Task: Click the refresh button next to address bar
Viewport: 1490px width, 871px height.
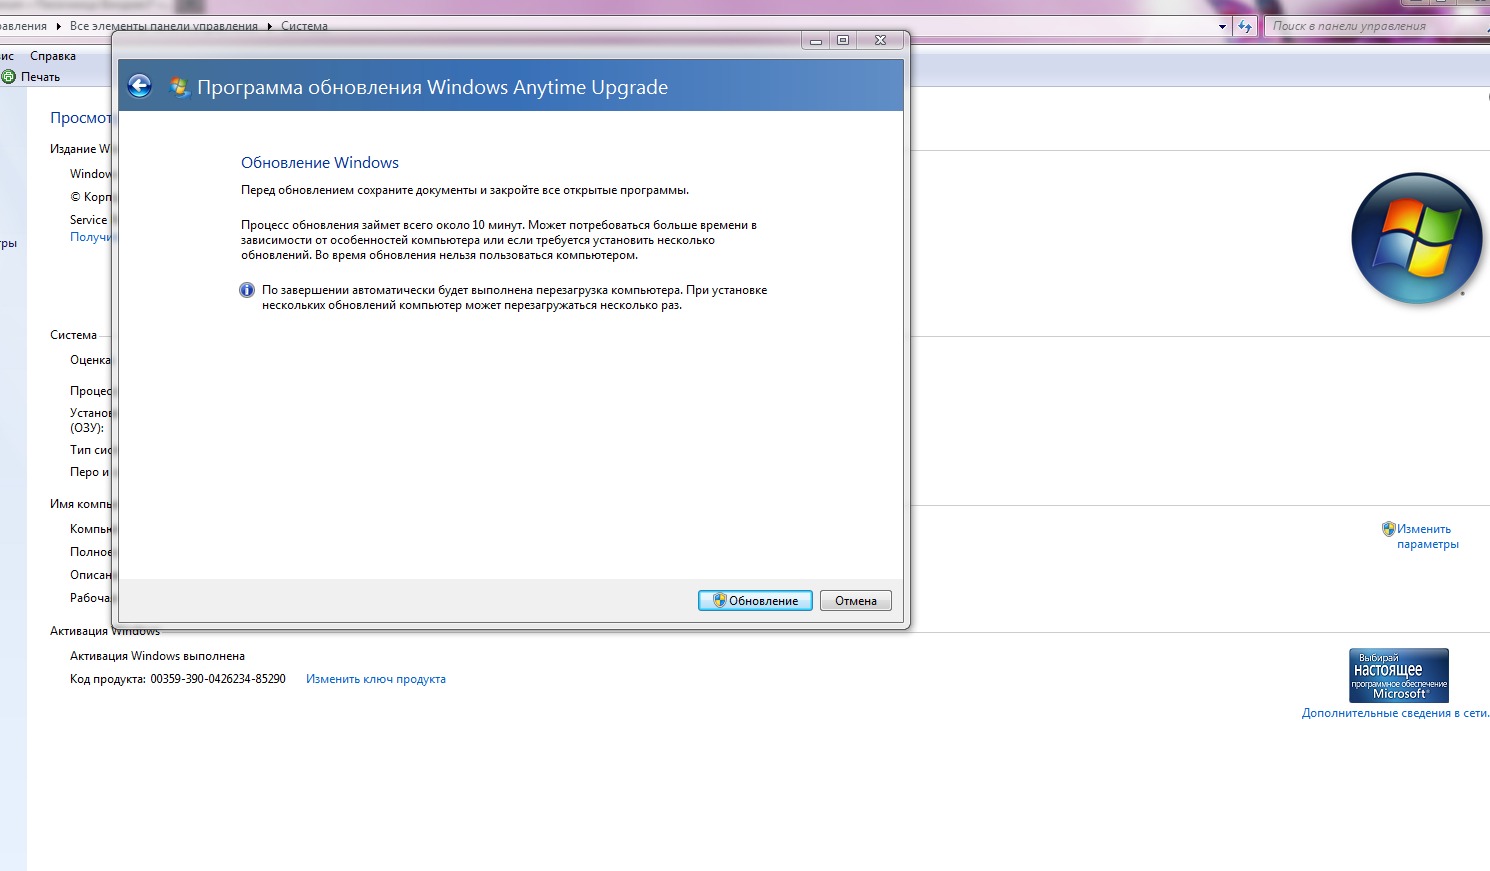Action: click(x=1245, y=27)
